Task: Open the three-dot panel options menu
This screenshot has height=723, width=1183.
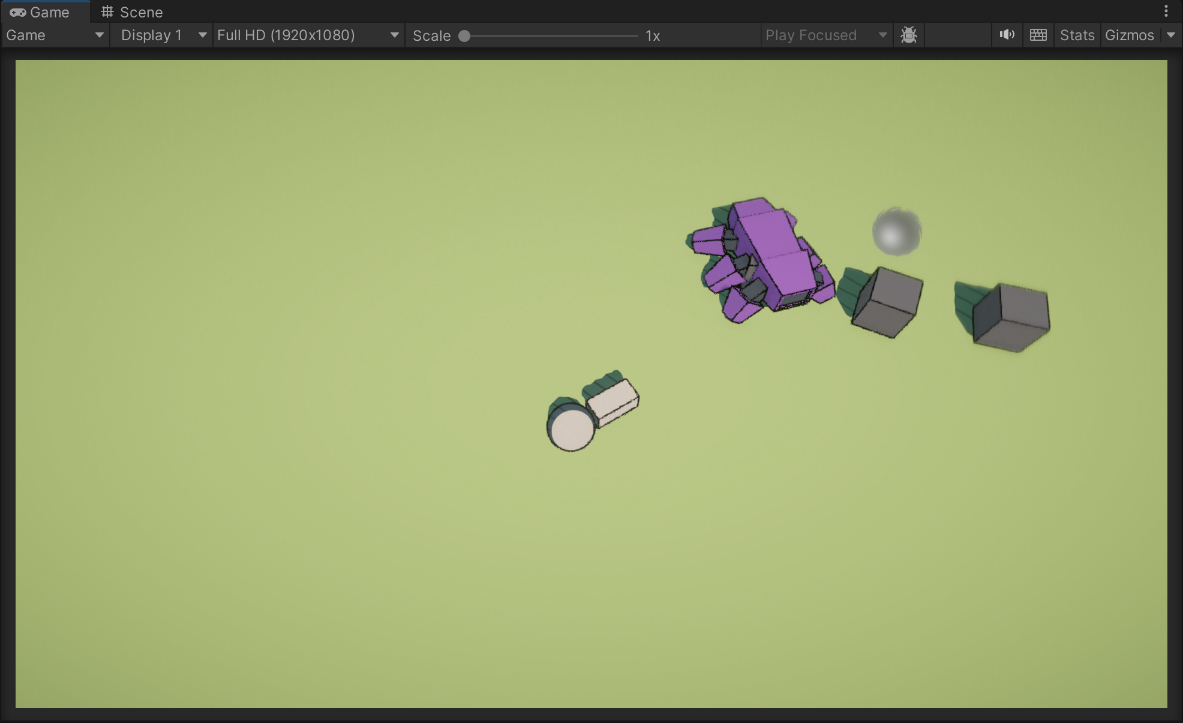Action: click(x=1166, y=12)
